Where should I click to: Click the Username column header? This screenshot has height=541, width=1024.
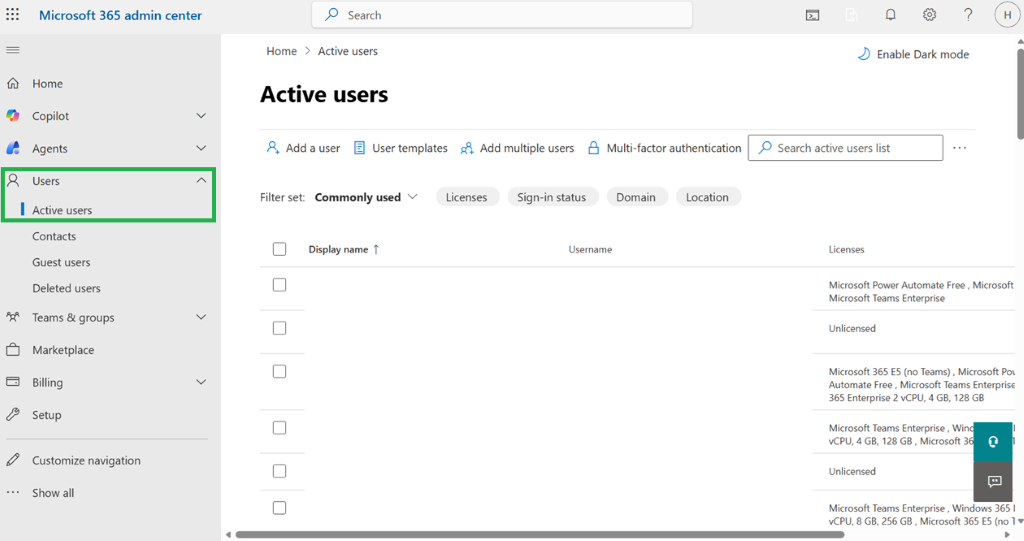coord(590,249)
